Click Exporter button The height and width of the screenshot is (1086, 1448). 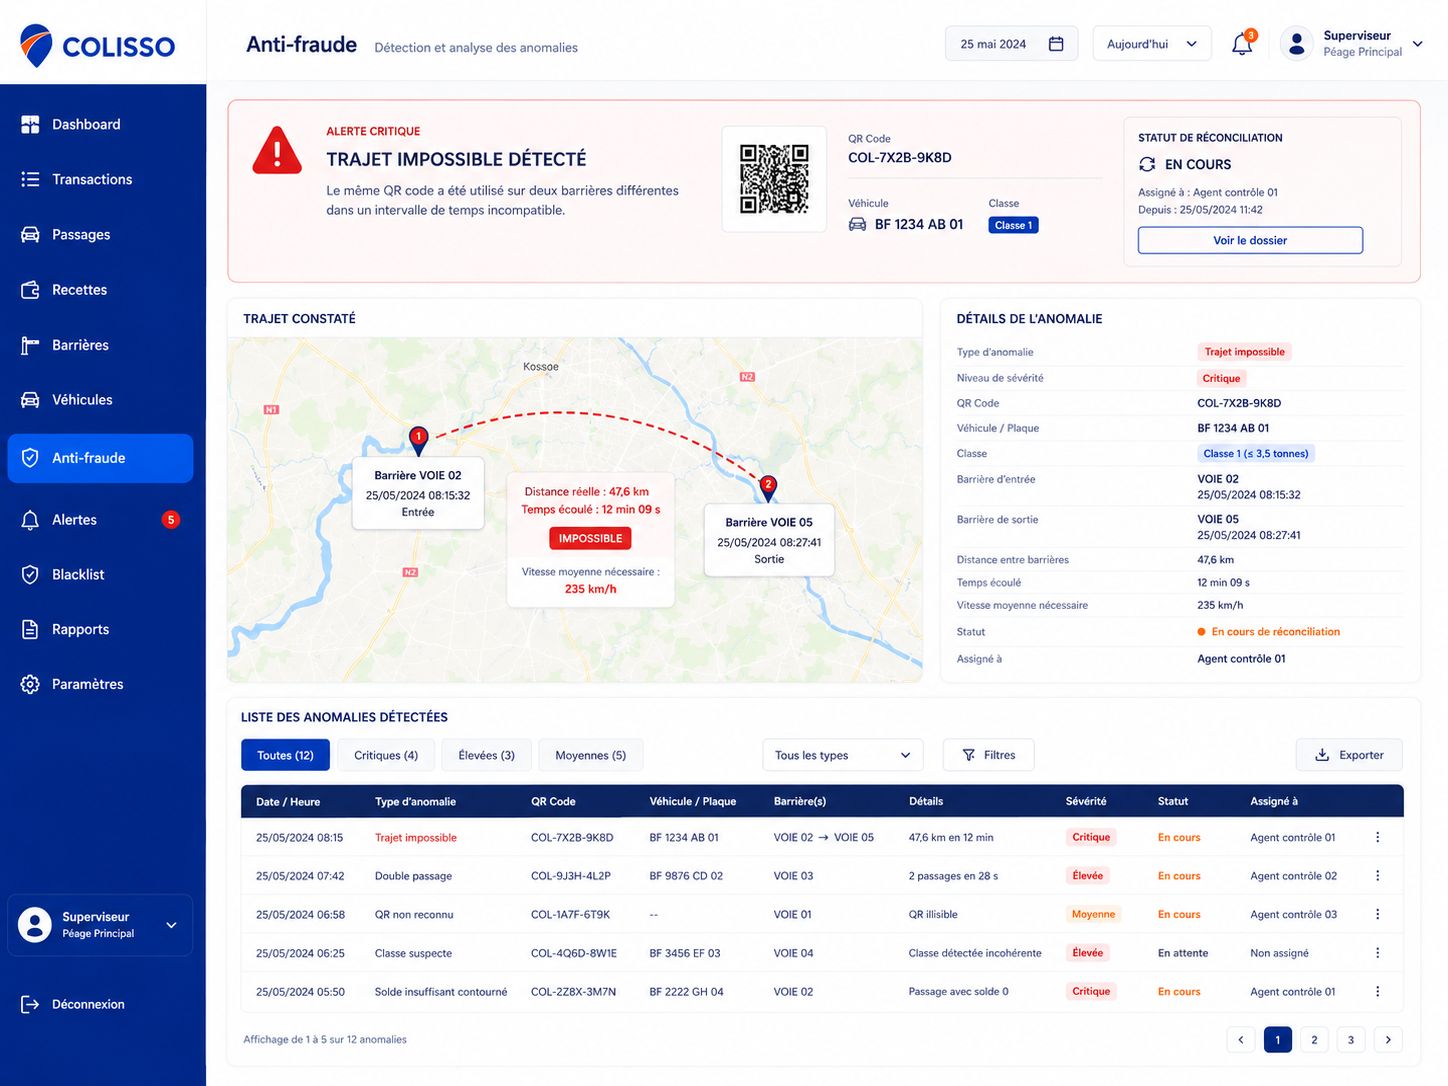[1349, 755]
